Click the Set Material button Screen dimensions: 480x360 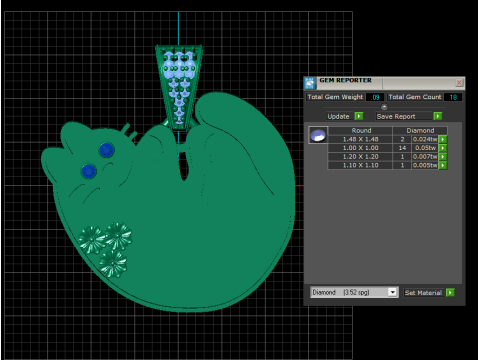(x=423, y=293)
